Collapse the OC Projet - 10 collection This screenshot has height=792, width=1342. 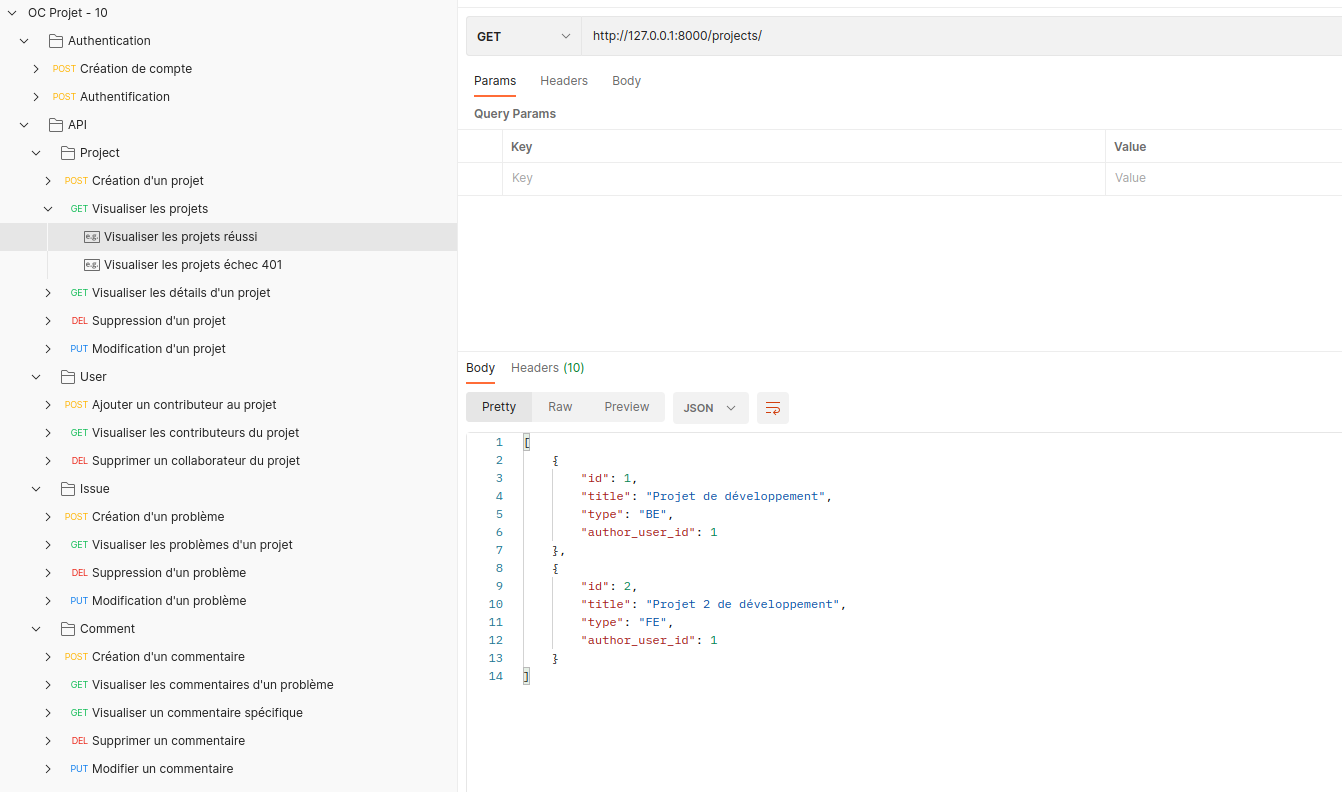tap(12, 13)
